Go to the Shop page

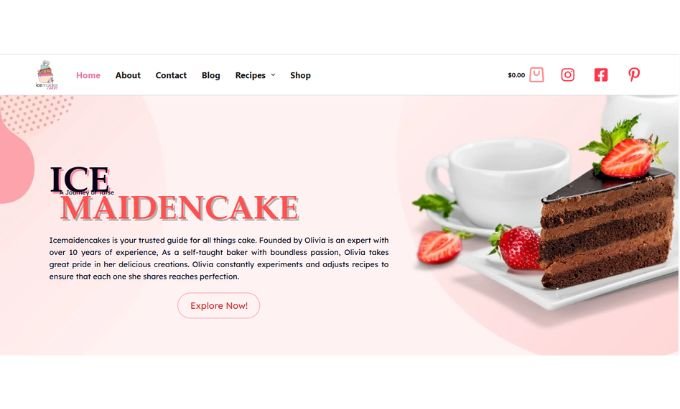[x=301, y=75]
